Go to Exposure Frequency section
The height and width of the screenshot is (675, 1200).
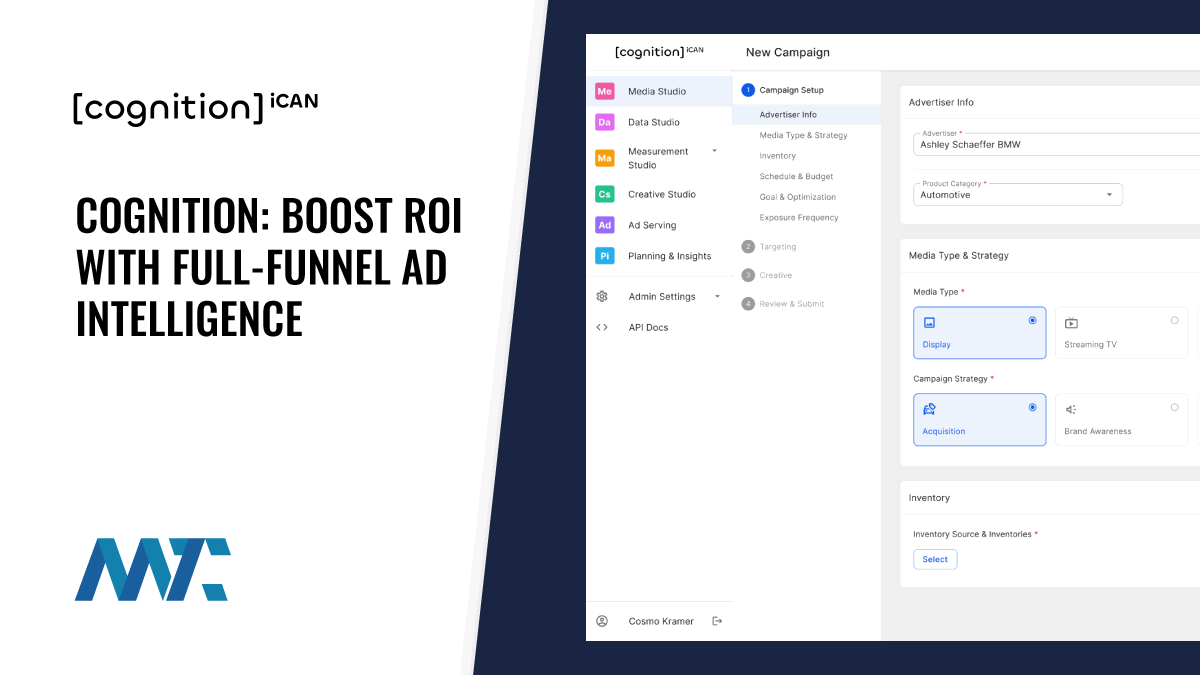799,217
